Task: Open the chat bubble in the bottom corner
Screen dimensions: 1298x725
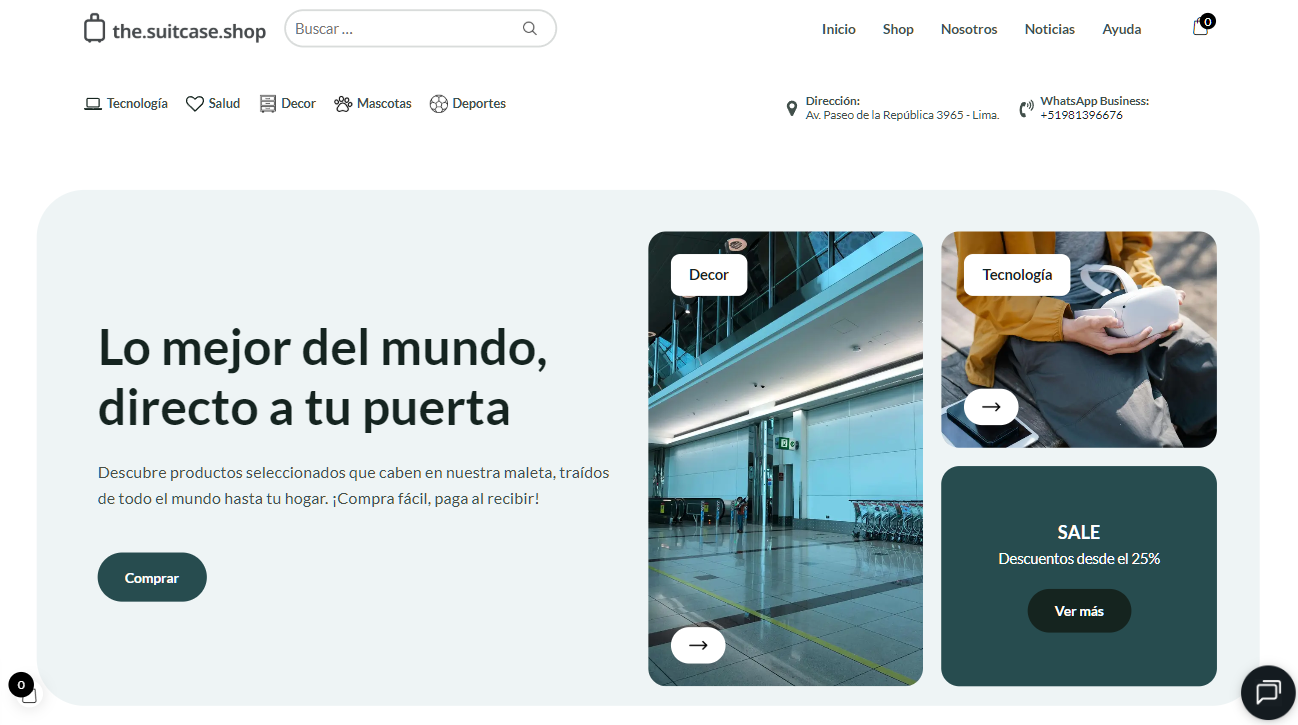Action: (1268, 692)
